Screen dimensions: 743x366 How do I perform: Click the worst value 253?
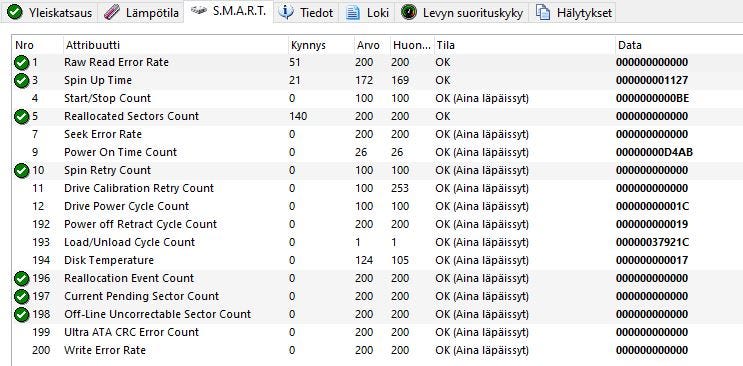[400, 188]
